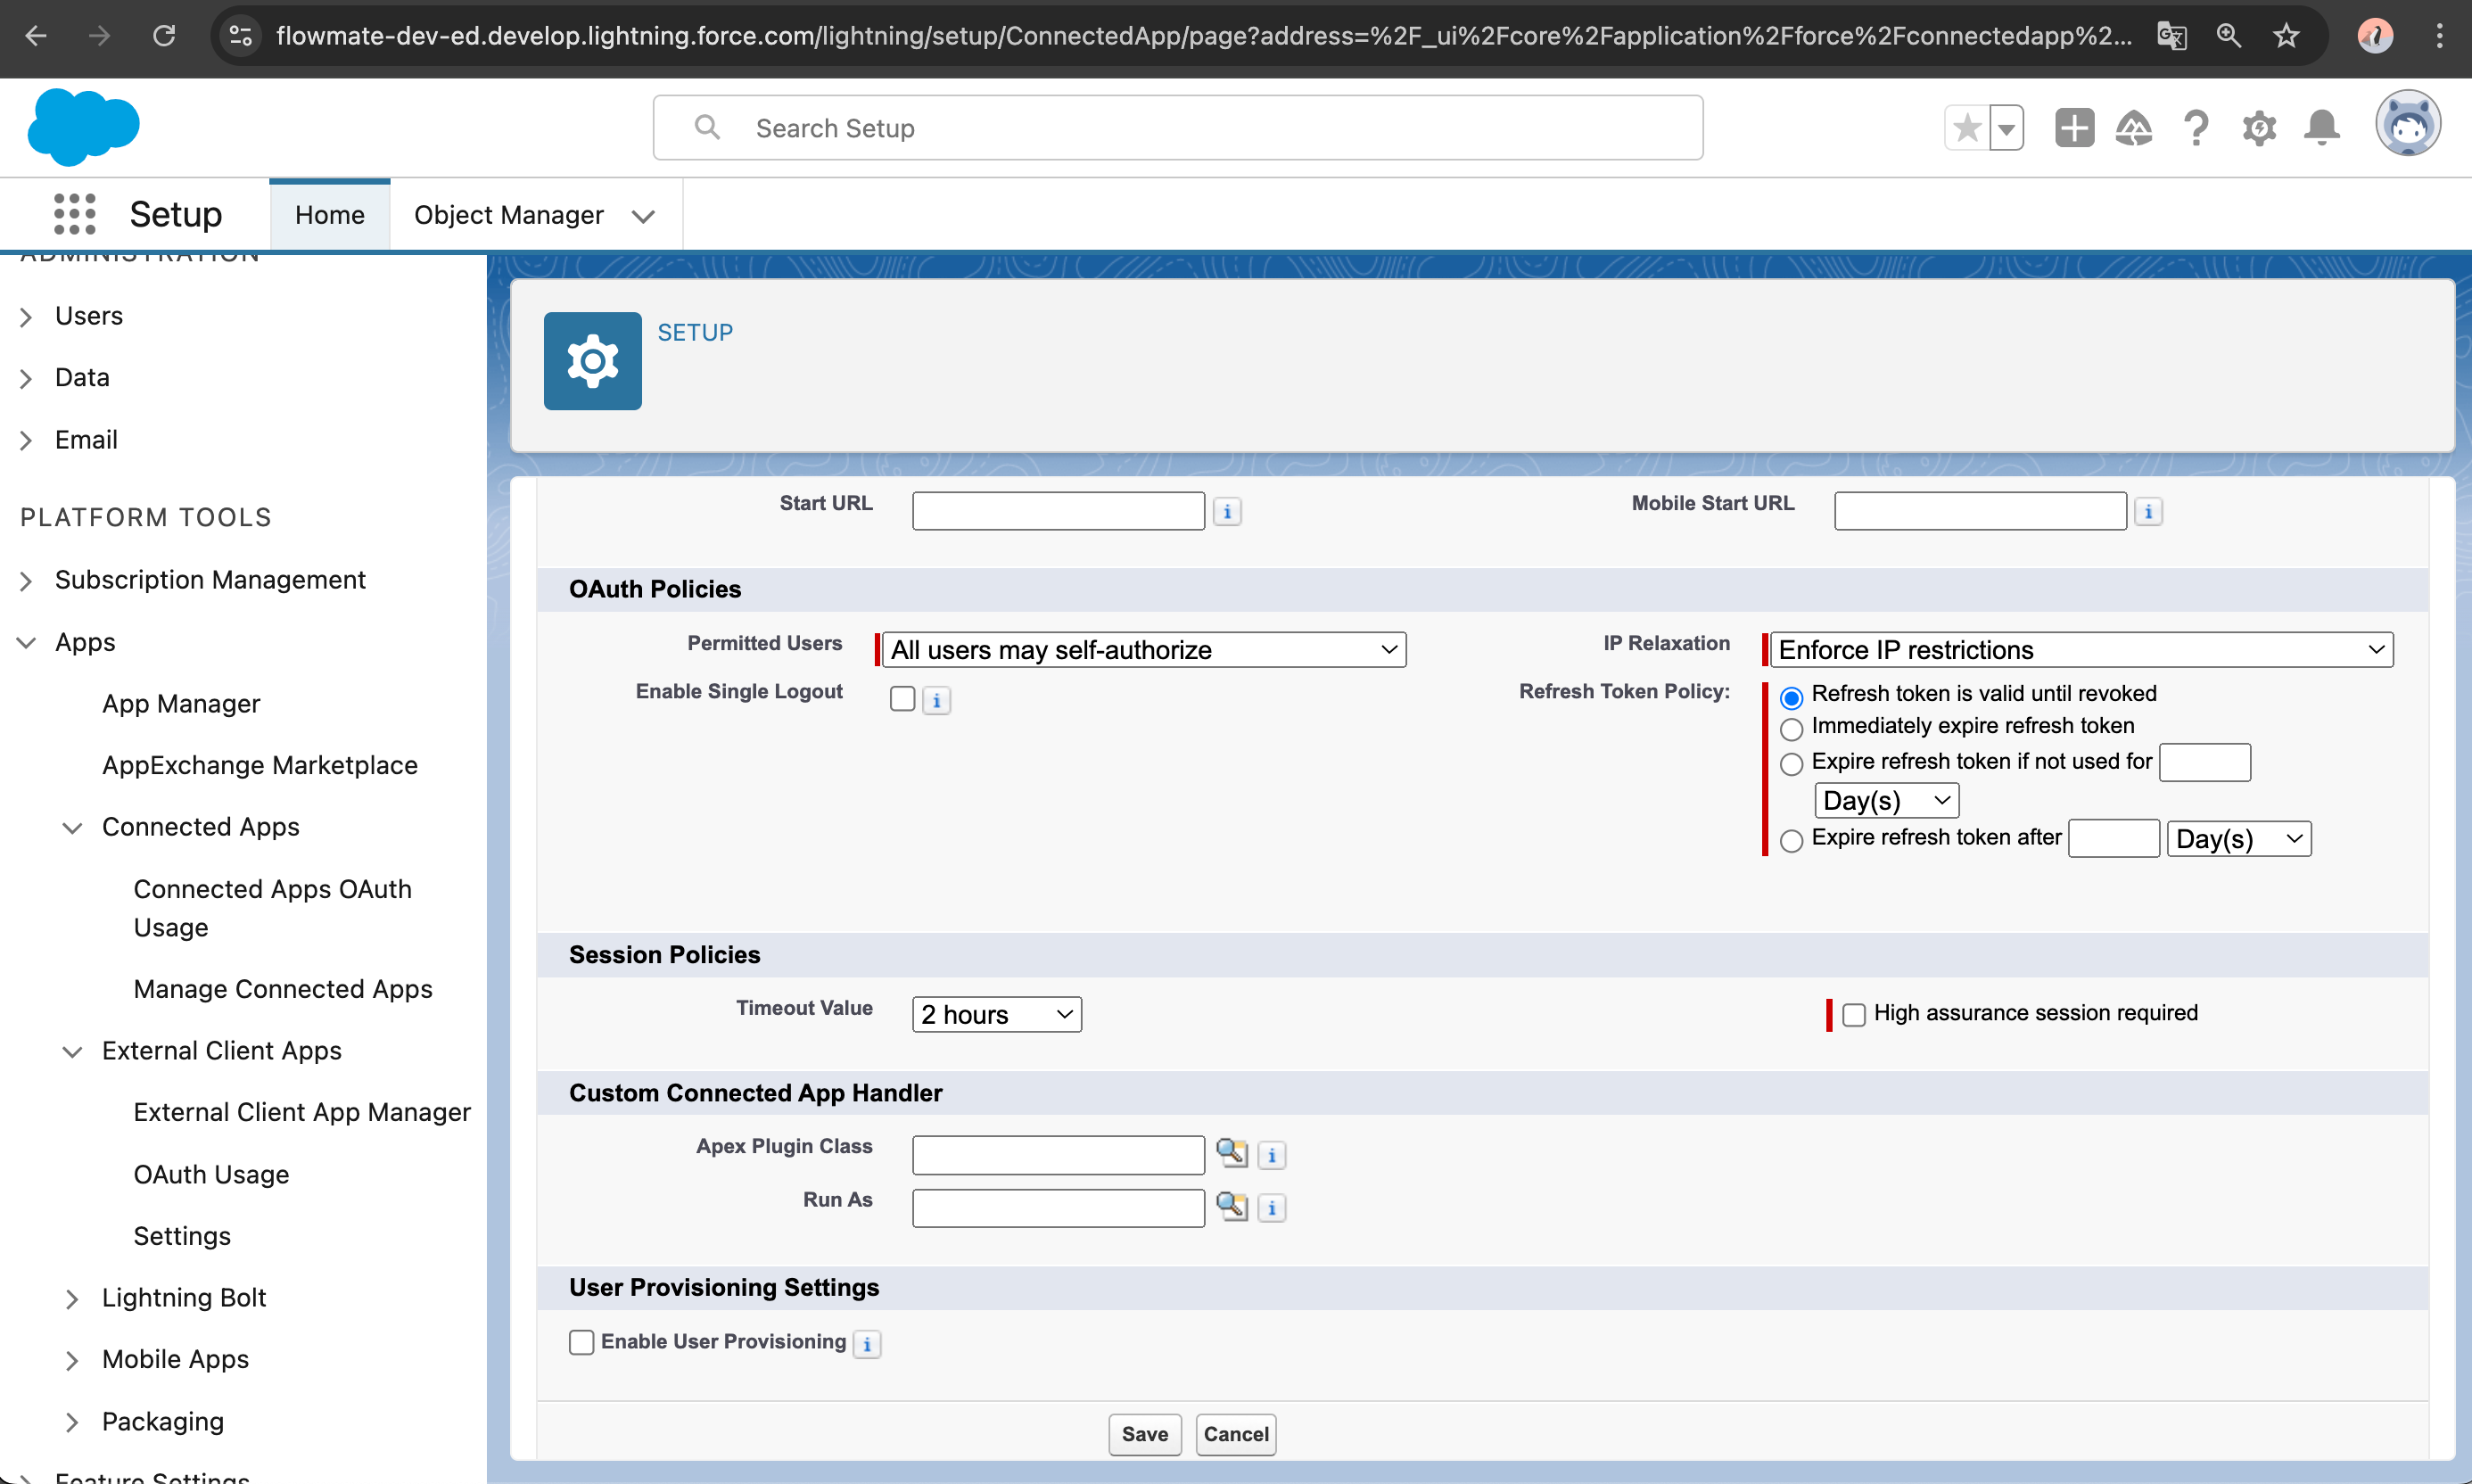Open the notifications bell
Screen dimensions: 2472x1484
point(2322,128)
